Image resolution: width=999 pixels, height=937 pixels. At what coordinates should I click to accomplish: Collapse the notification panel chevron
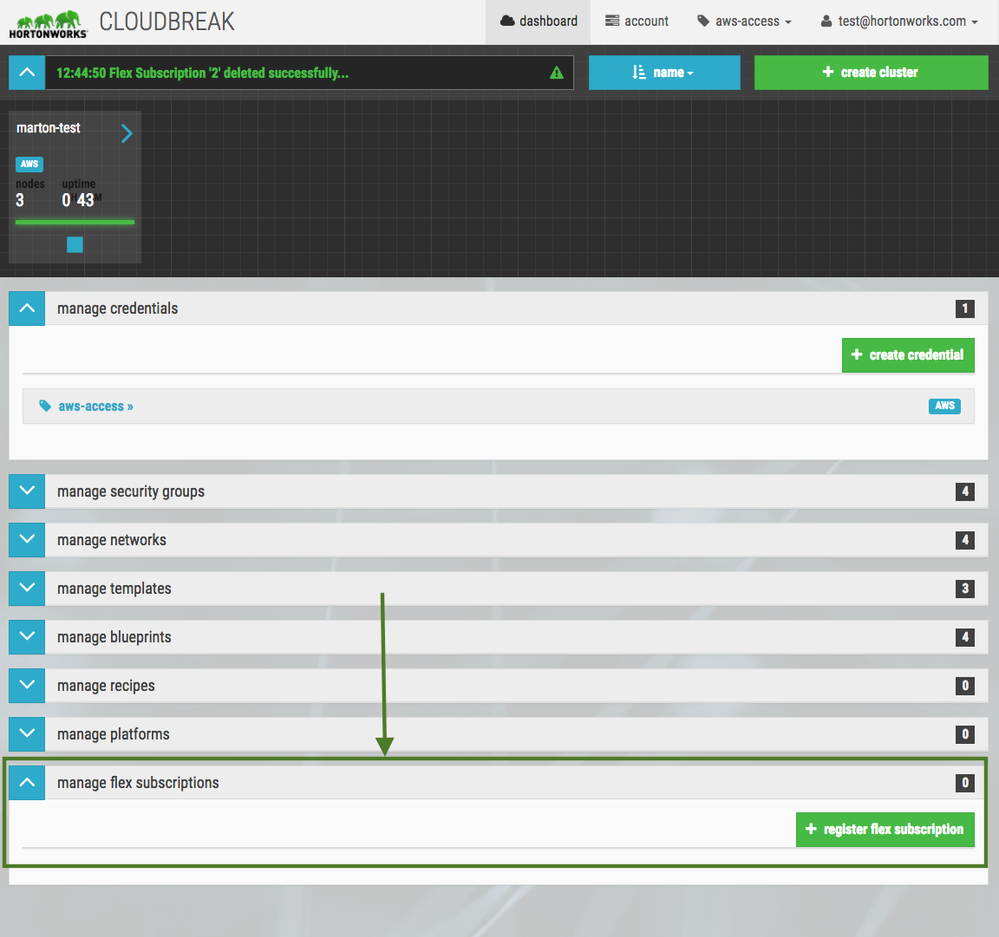pyautogui.click(x=27, y=73)
